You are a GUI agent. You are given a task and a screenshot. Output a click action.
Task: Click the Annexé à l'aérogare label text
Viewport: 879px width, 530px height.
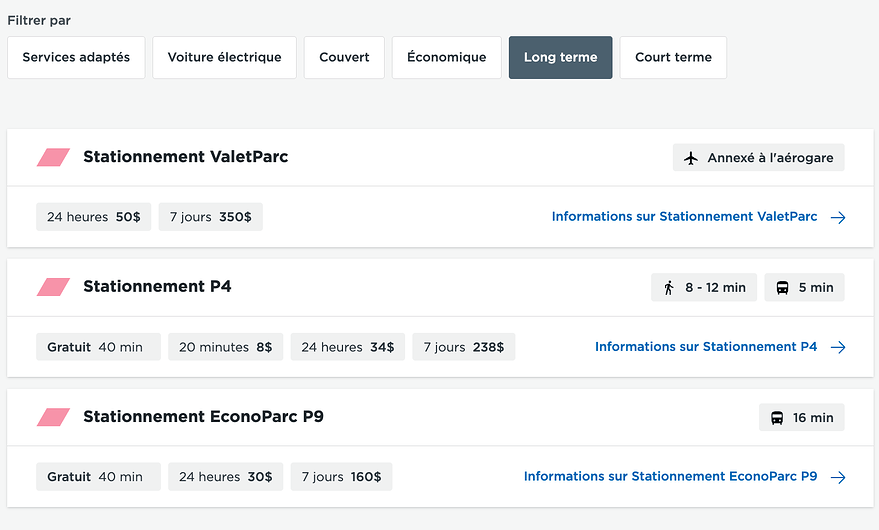(770, 158)
